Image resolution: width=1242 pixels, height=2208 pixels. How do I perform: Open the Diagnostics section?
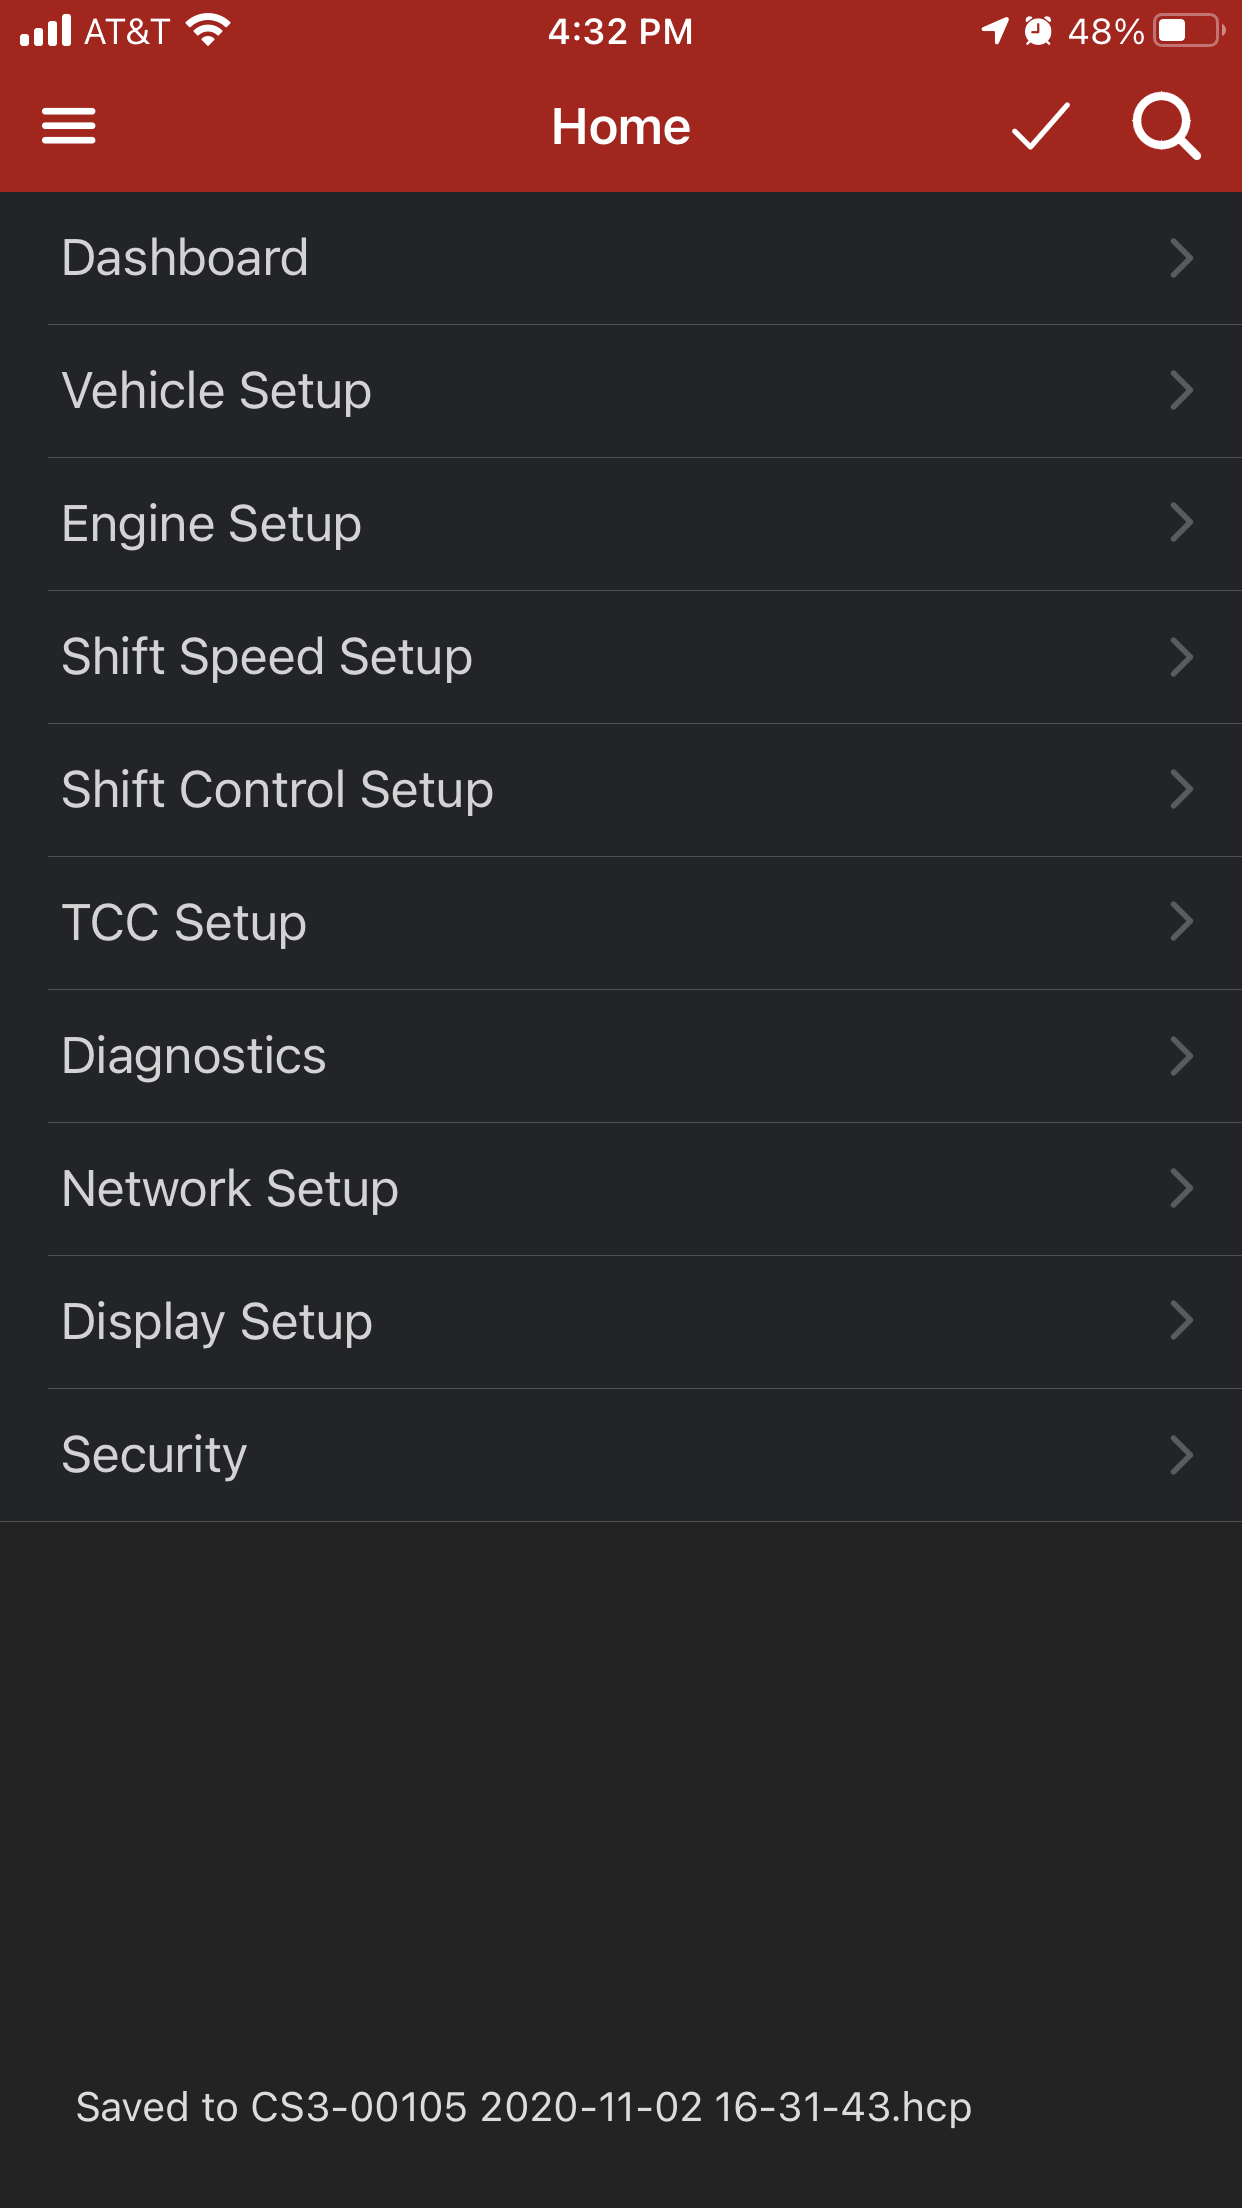(x=194, y=1056)
